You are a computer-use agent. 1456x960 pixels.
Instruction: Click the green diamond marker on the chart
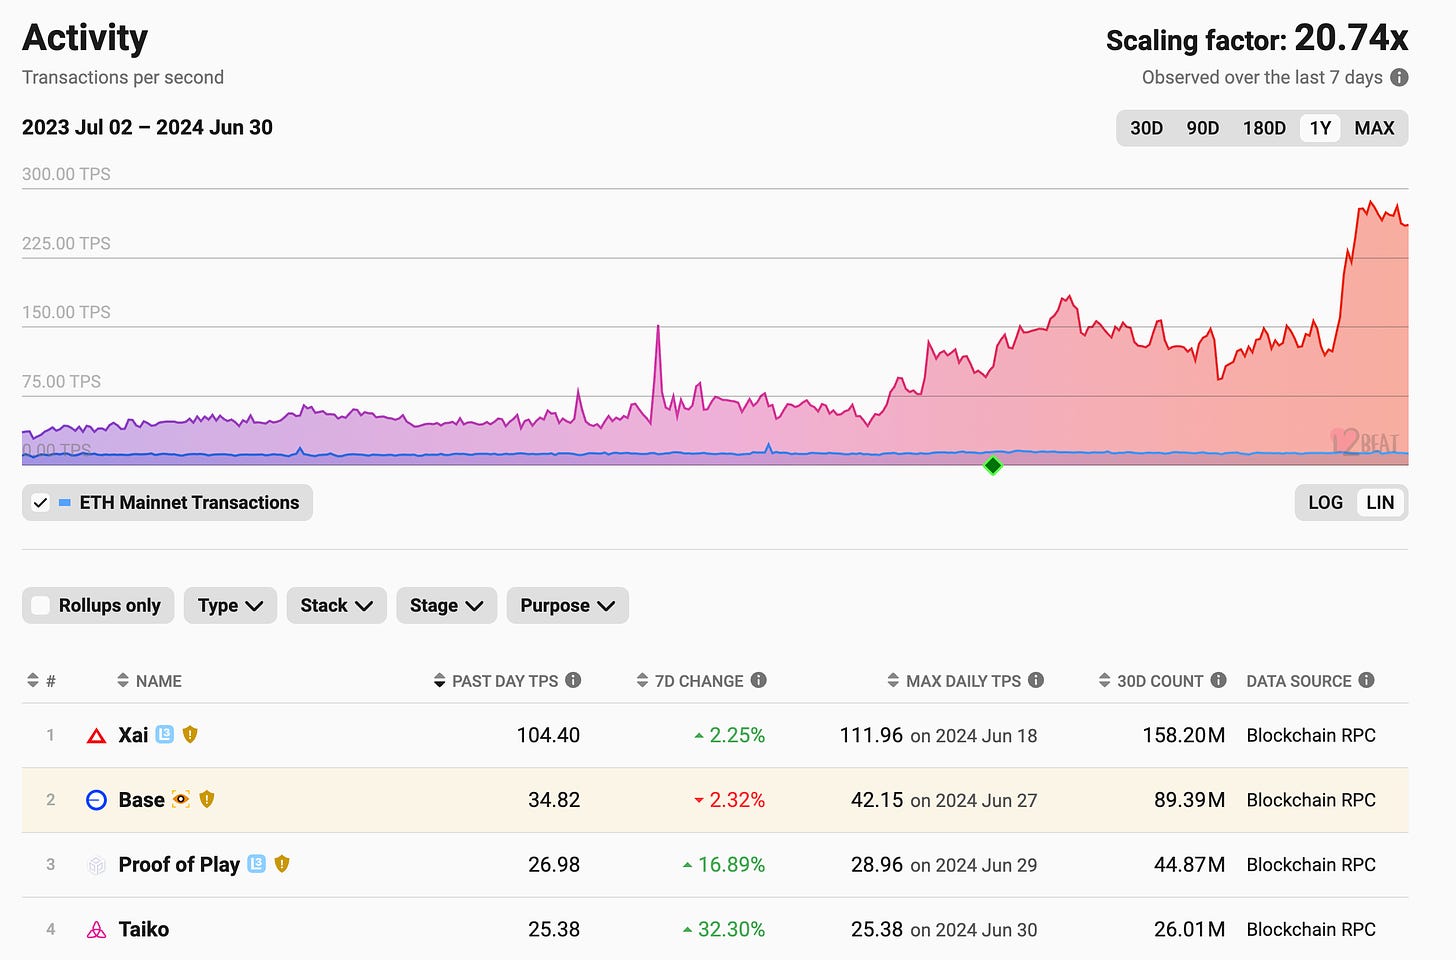(x=993, y=466)
